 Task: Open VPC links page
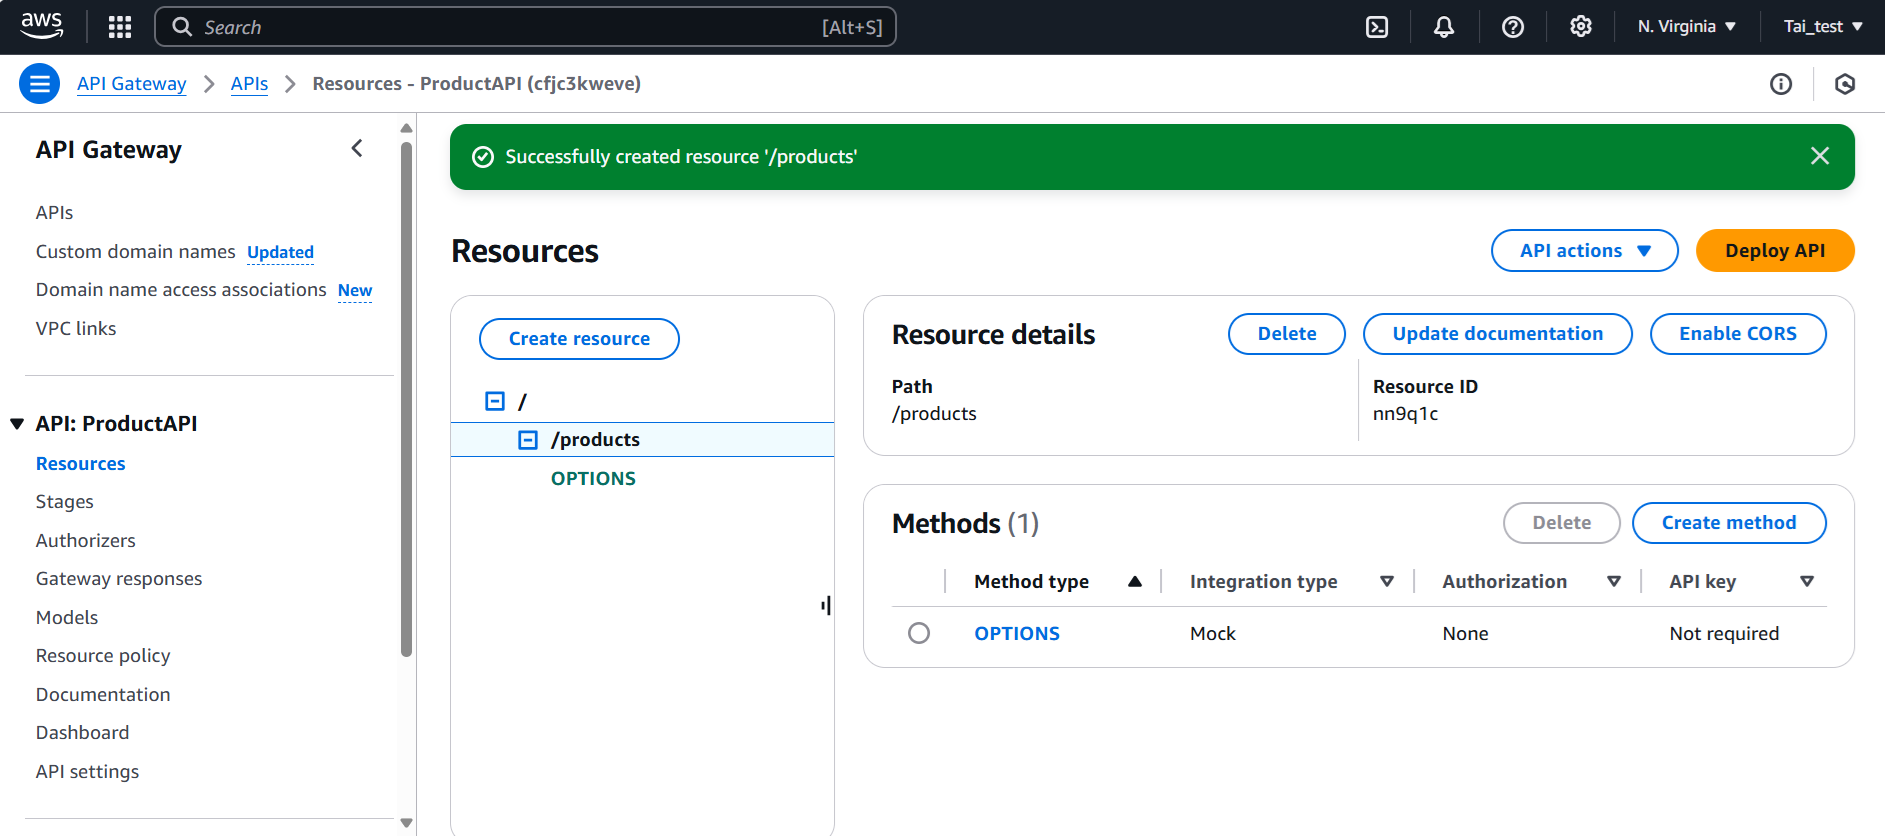[76, 329]
